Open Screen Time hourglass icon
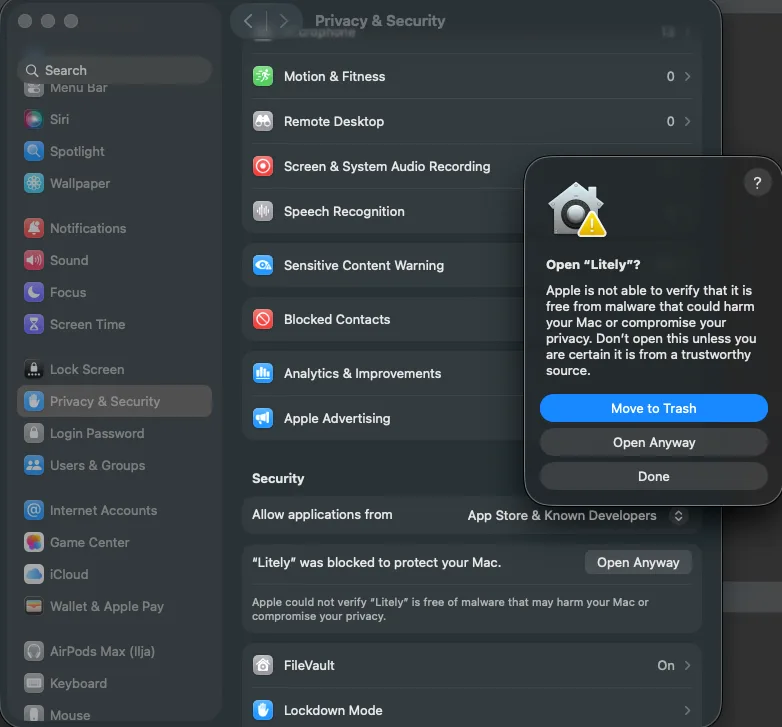This screenshot has width=782, height=727. (33, 324)
